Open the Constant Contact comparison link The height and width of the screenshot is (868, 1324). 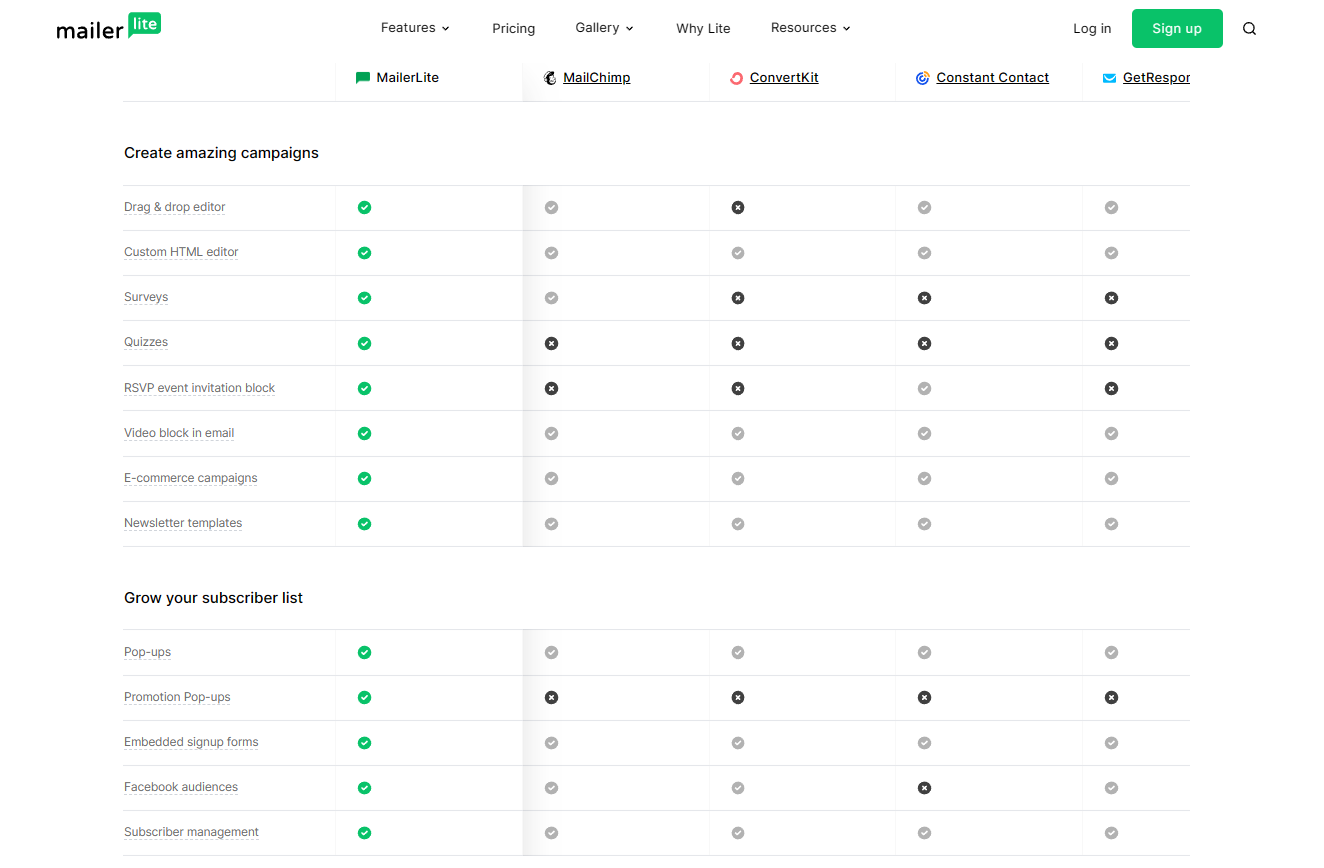coord(992,78)
